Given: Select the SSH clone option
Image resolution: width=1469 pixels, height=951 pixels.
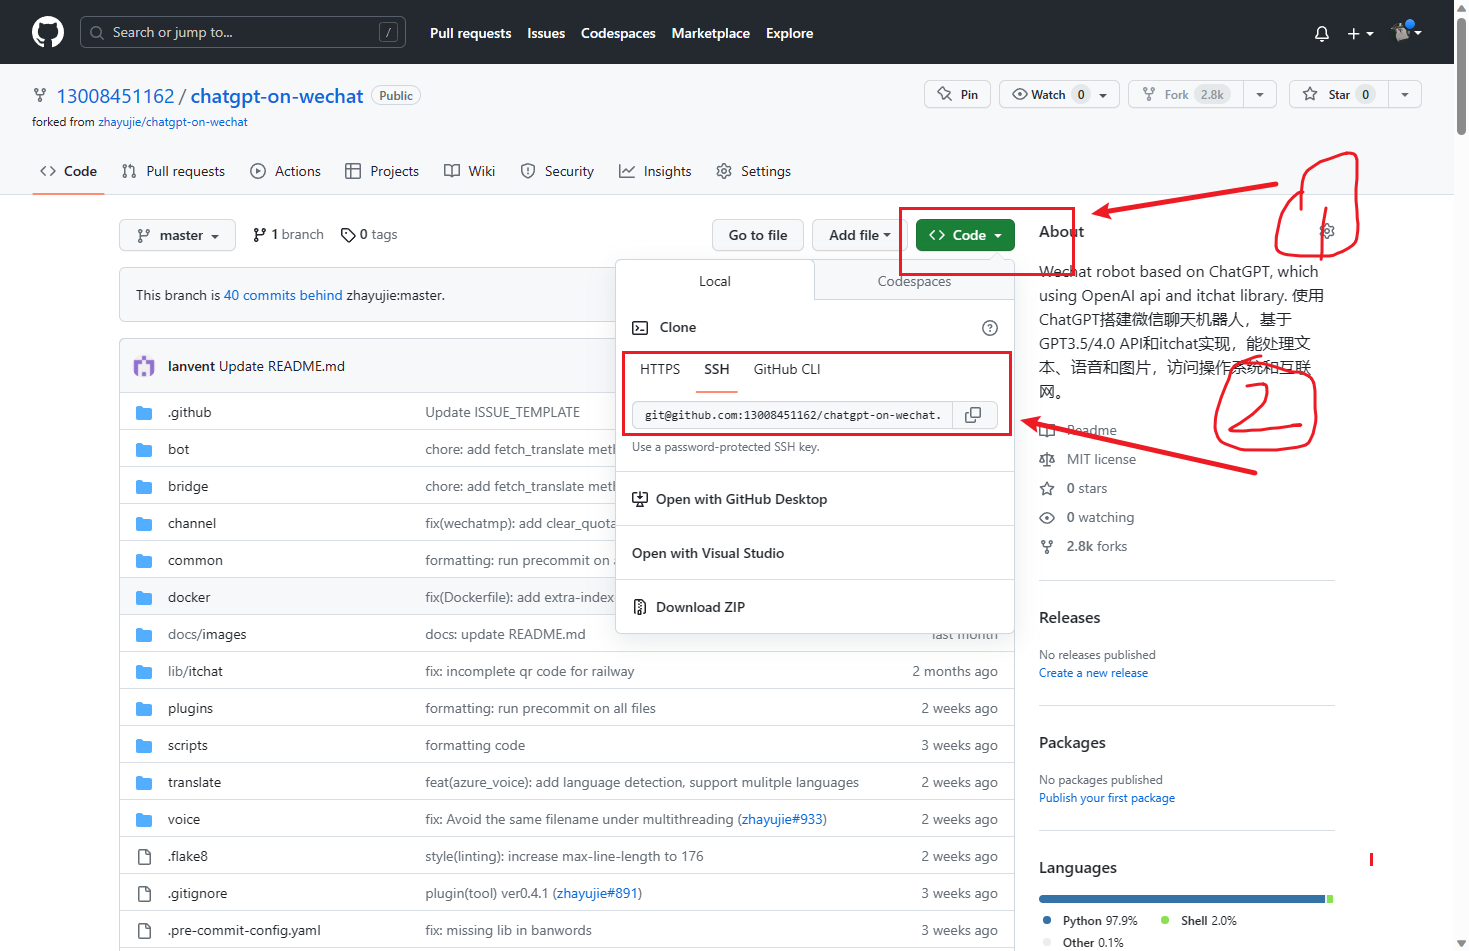Looking at the screenshot, I should click(717, 369).
